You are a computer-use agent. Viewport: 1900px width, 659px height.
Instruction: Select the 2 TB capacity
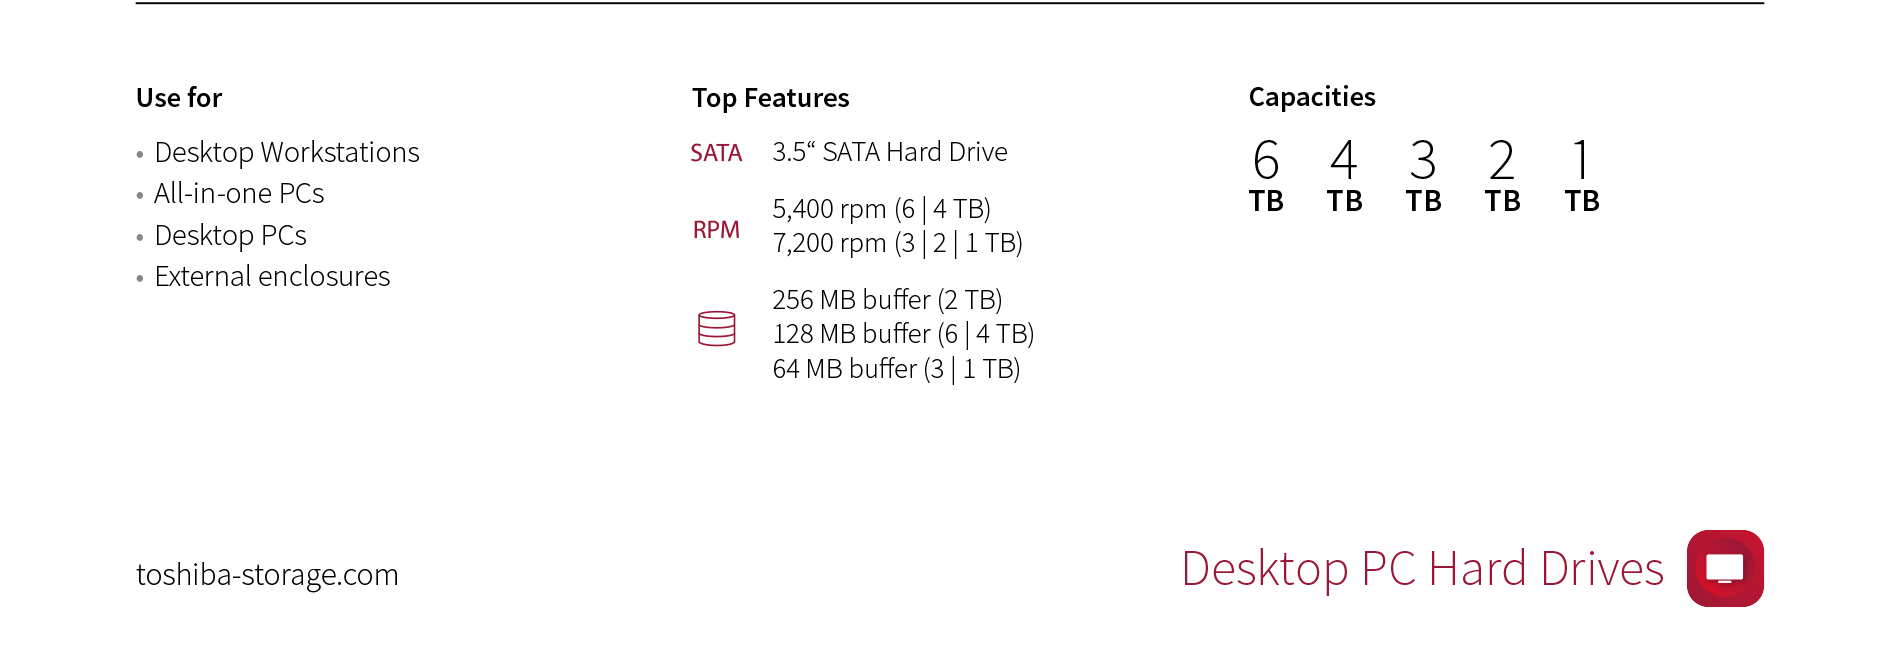point(1502,177)
